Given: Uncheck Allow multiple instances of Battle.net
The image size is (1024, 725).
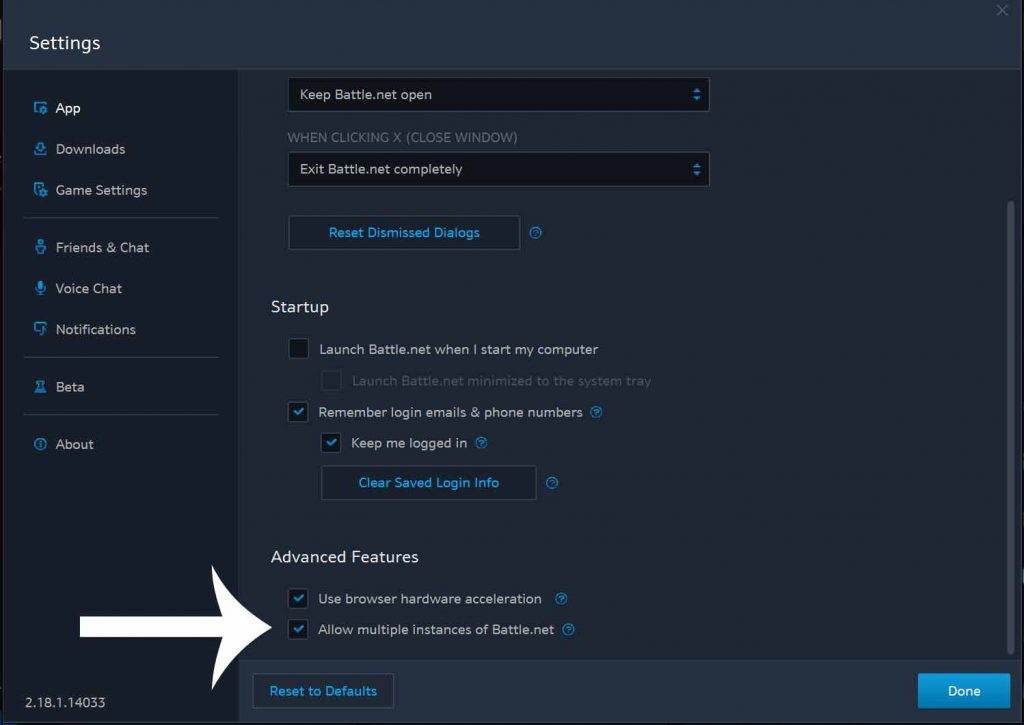Looking at the screenshot, I should [x=298, y=629].
